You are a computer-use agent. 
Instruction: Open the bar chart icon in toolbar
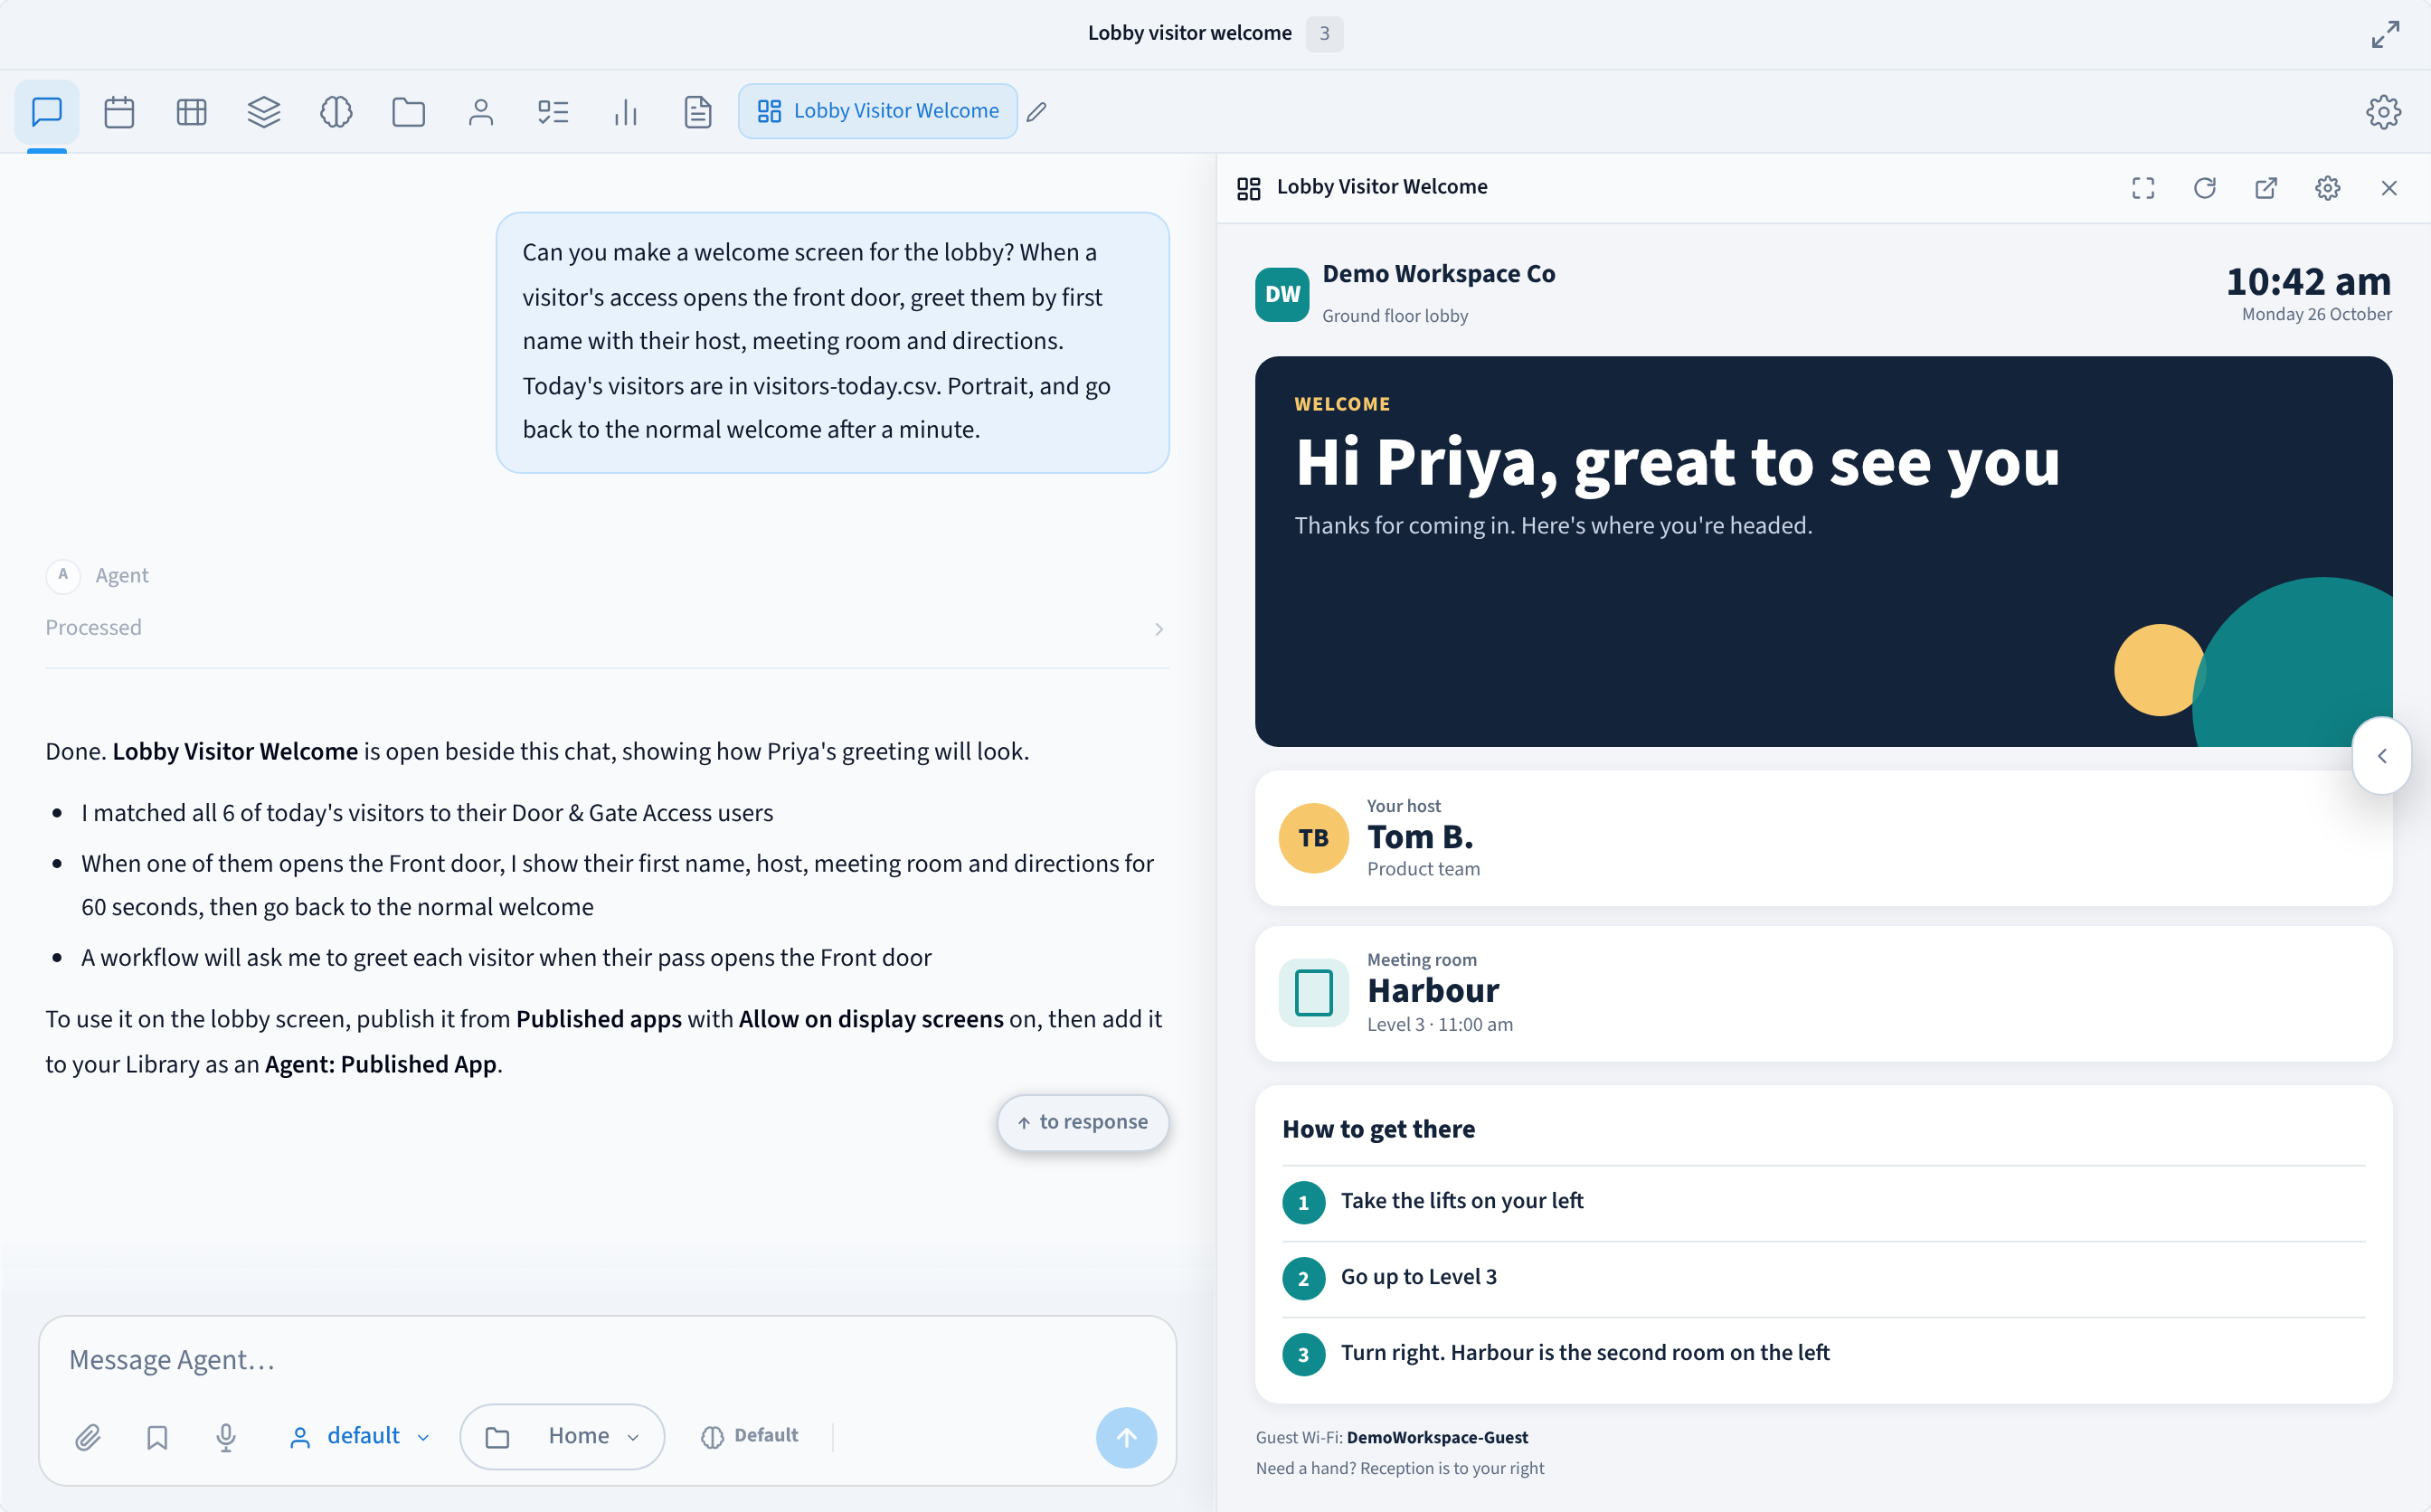click(x=625, y=111)
